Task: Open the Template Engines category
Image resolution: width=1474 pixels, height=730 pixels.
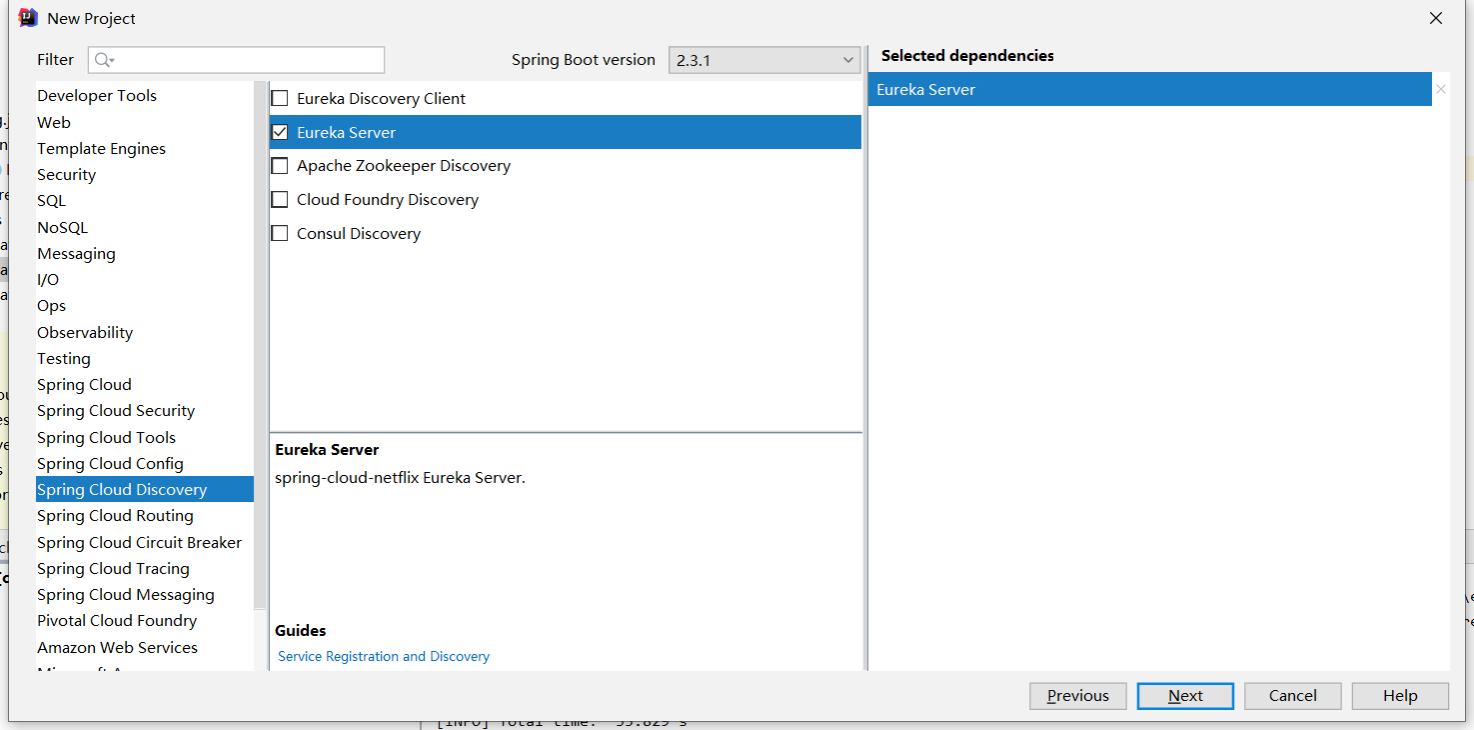Action: coord(145,148)
